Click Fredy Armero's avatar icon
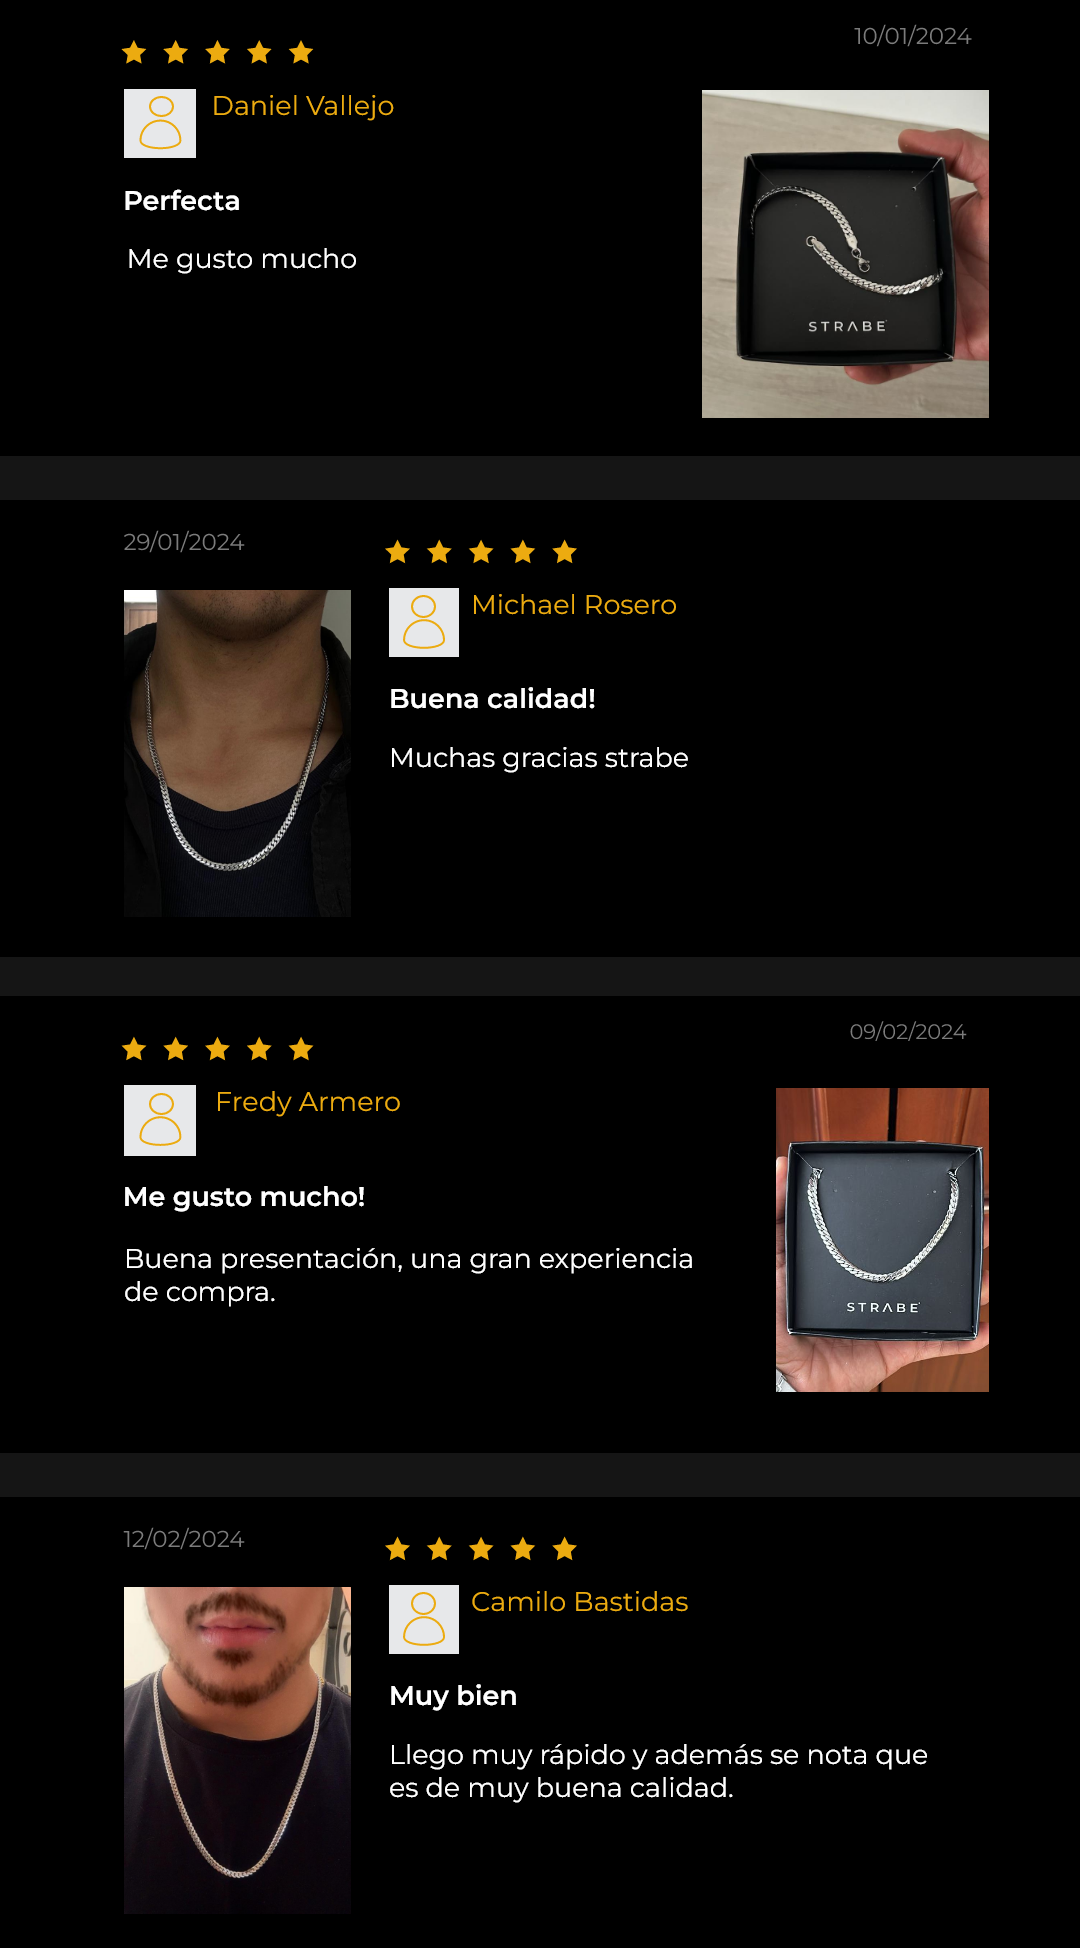The height and width of the screenshot is (1948, 1080). tap(160, 1120)
